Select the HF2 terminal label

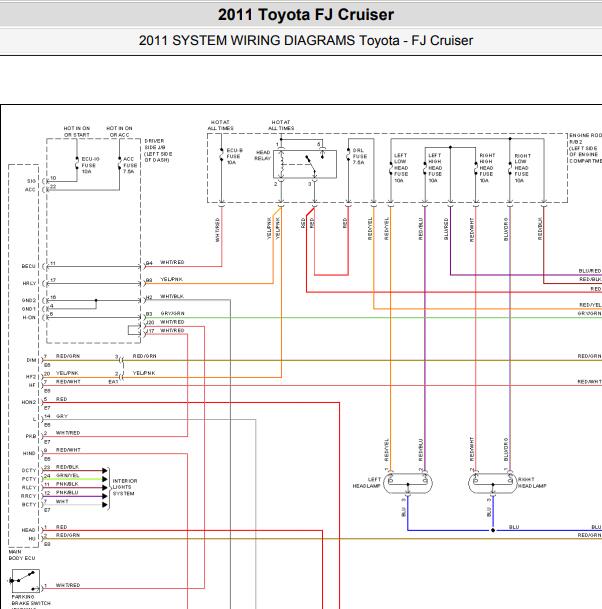click(x=31, y=377)
